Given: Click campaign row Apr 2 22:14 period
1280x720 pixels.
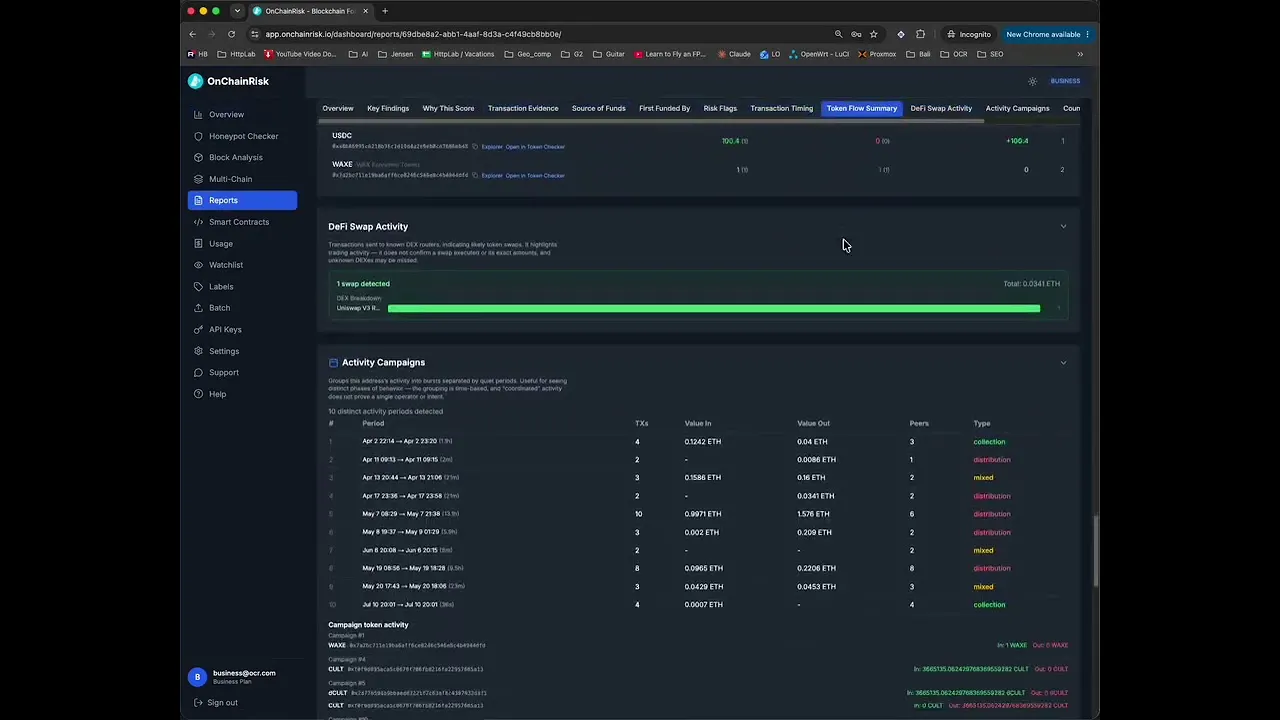Looking at the screenshot, I should 407,442.
